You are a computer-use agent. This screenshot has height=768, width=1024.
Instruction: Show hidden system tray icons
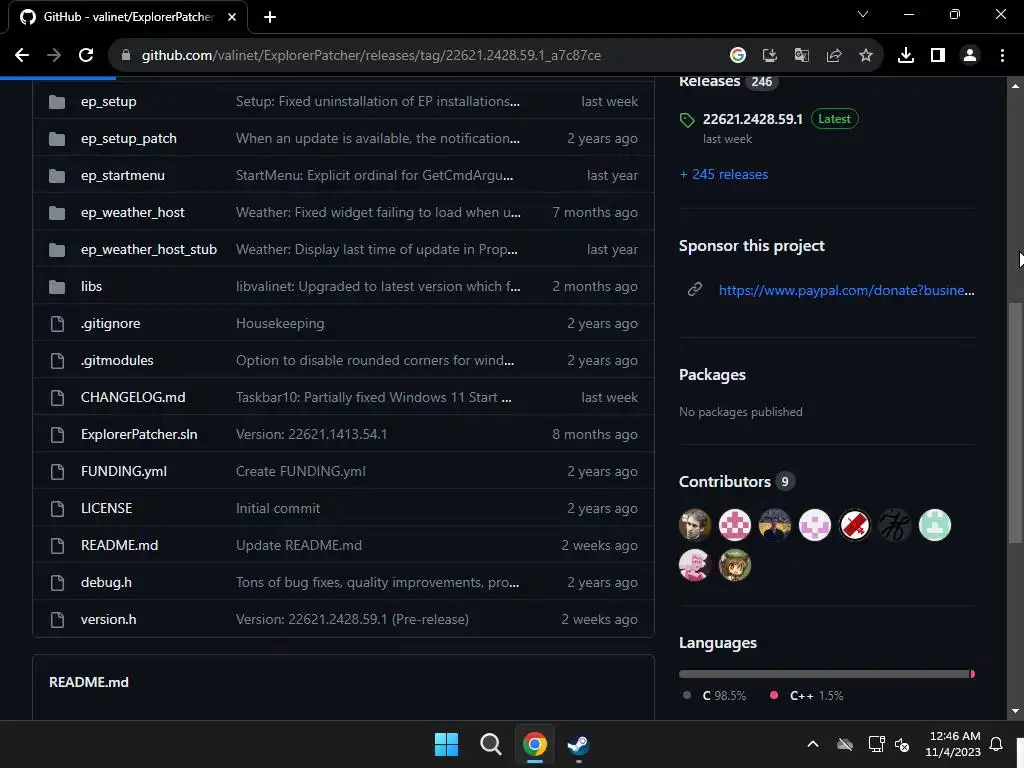812,744
